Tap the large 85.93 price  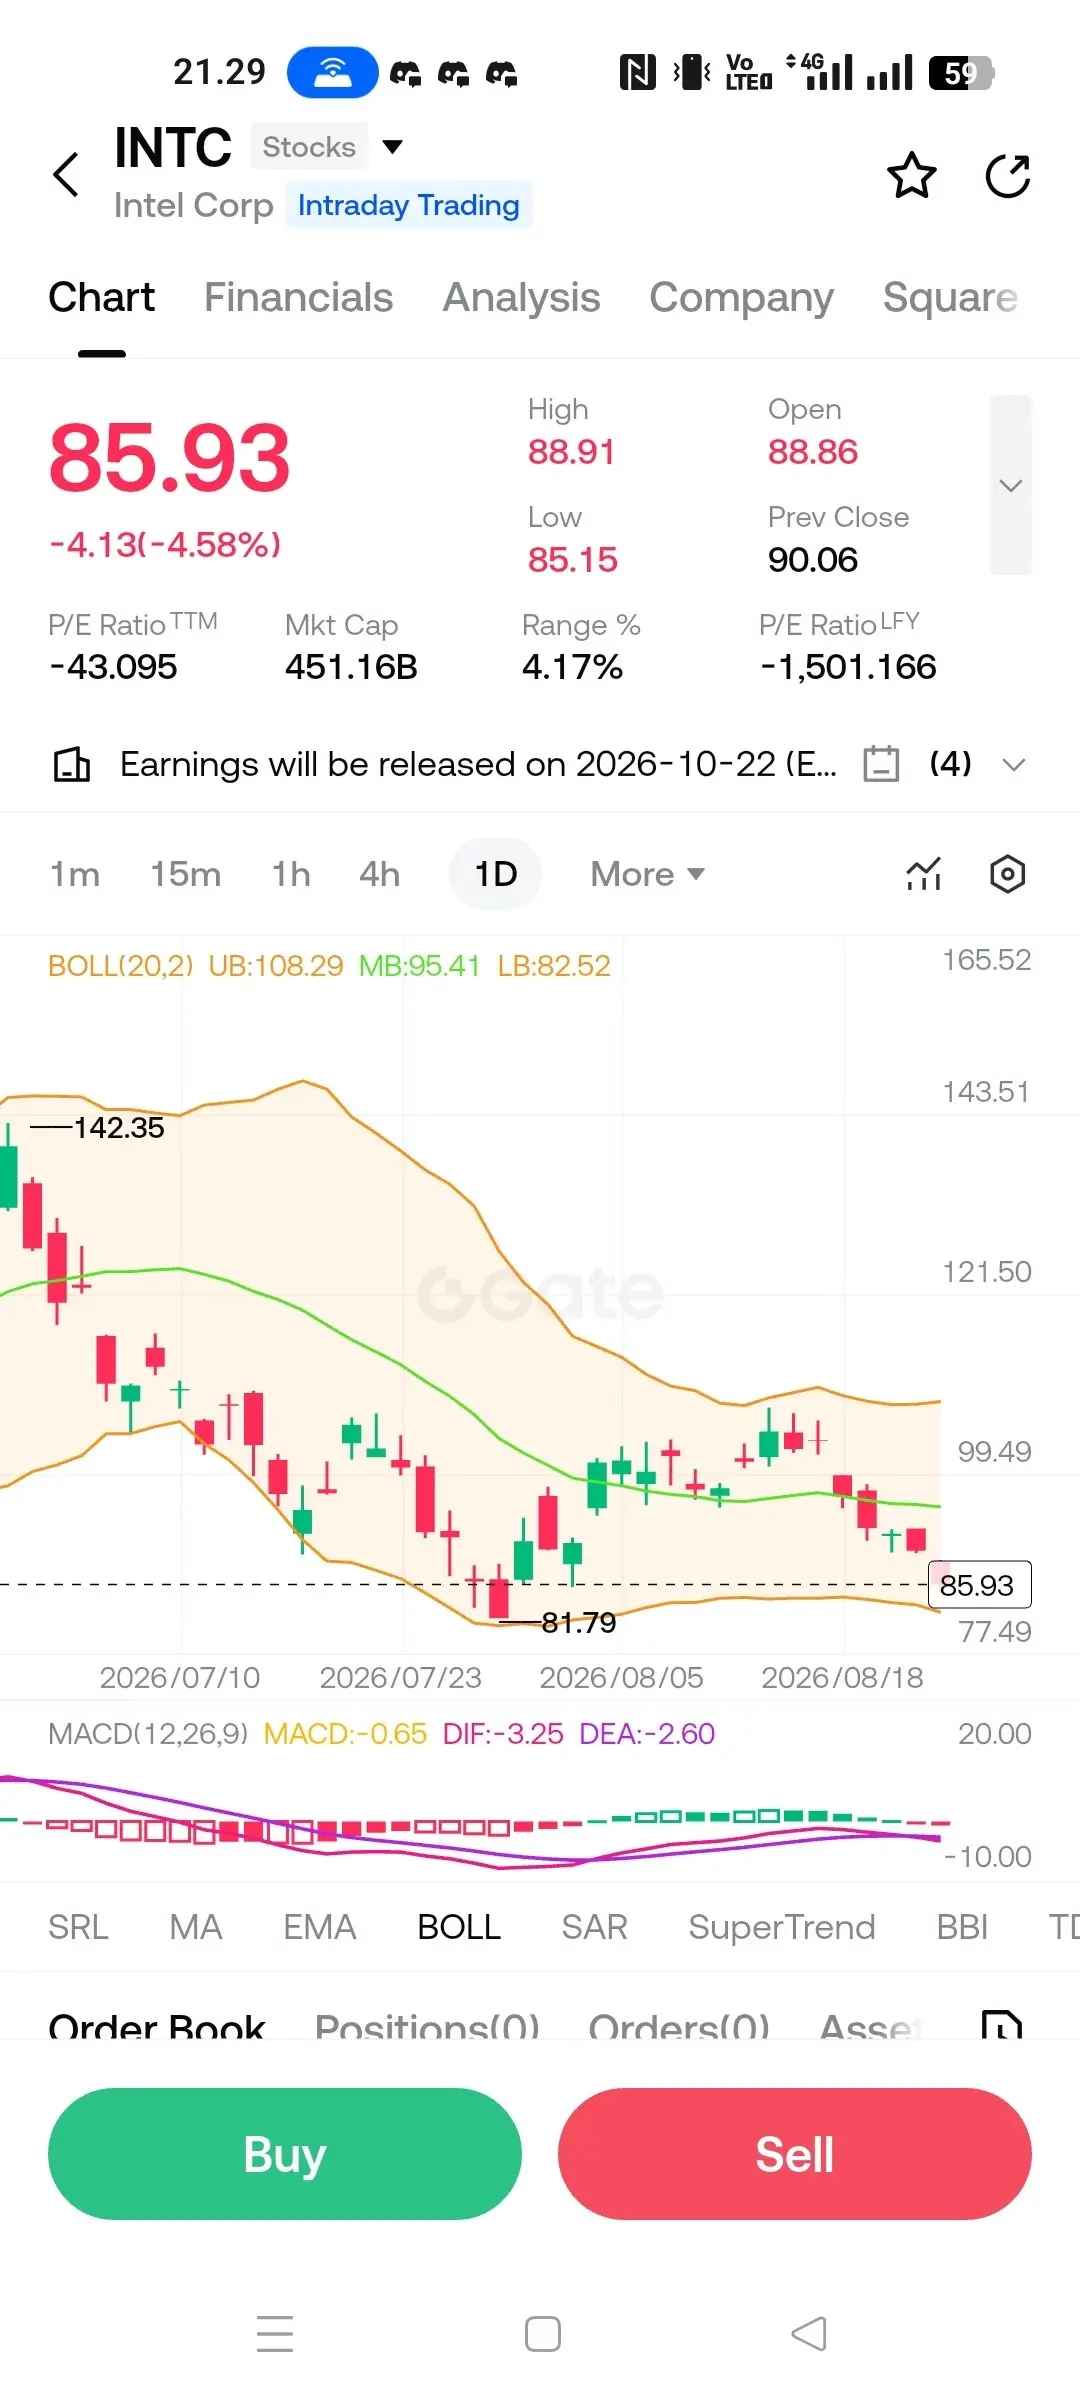point(169,458)
